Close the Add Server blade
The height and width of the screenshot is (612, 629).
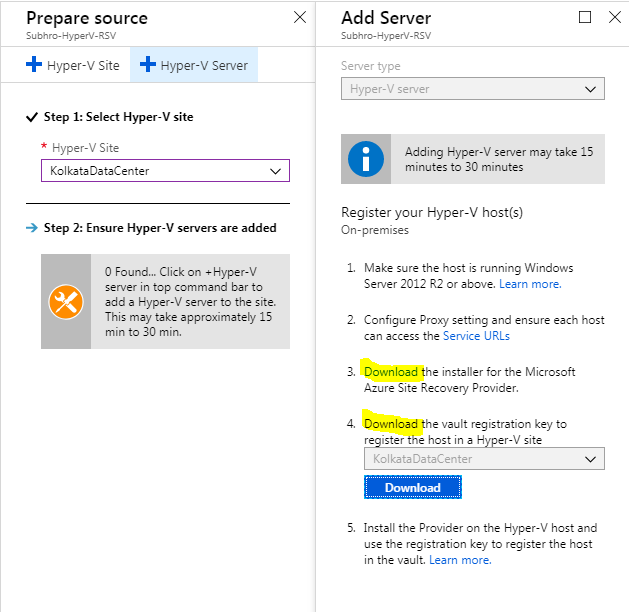pos(615,17)
